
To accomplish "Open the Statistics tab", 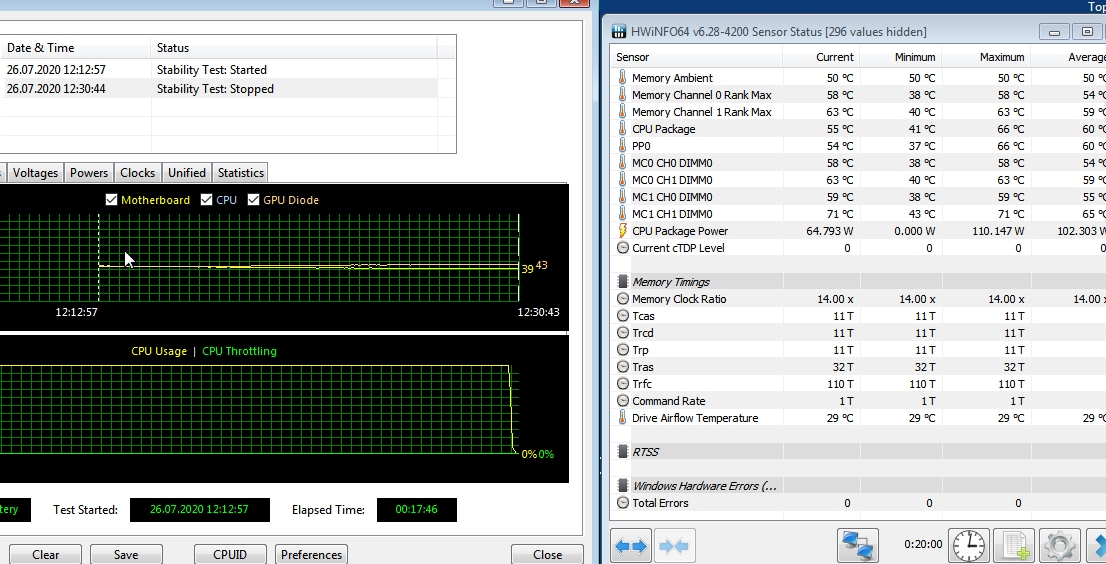I will tap(241, 173).
